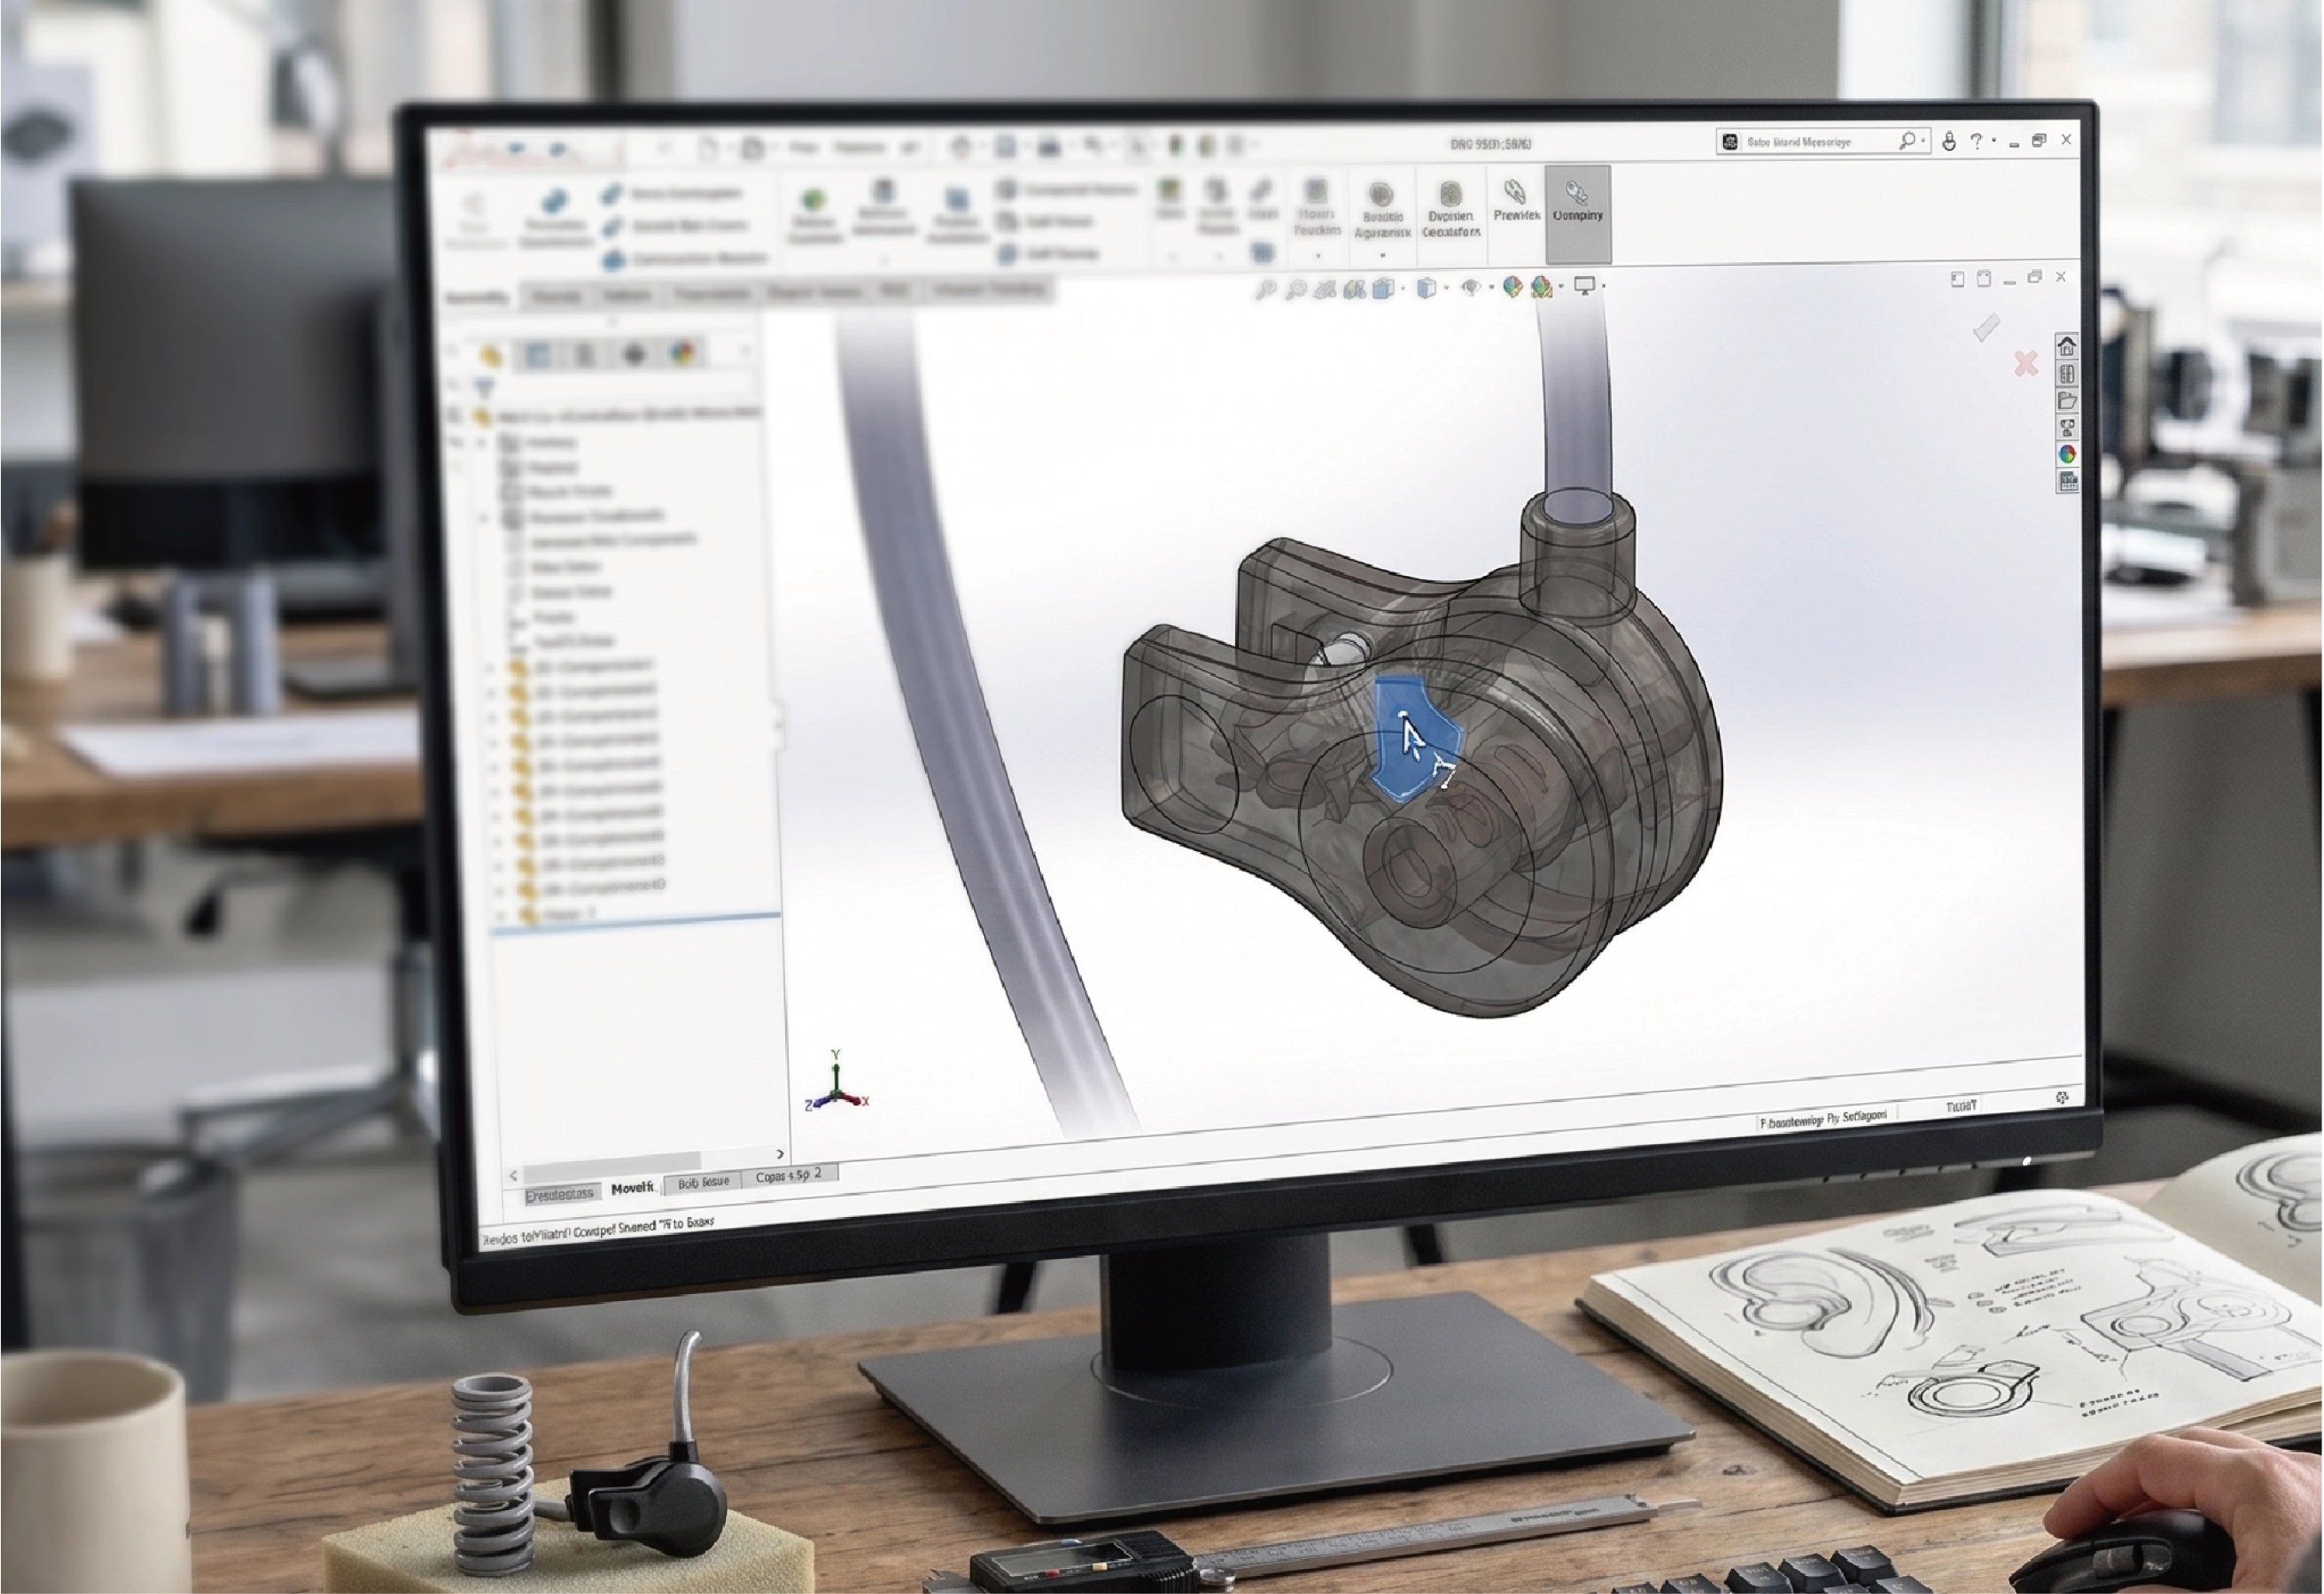
Task: Cancel with the red X confirmation corner
Action: (2026, 363)
